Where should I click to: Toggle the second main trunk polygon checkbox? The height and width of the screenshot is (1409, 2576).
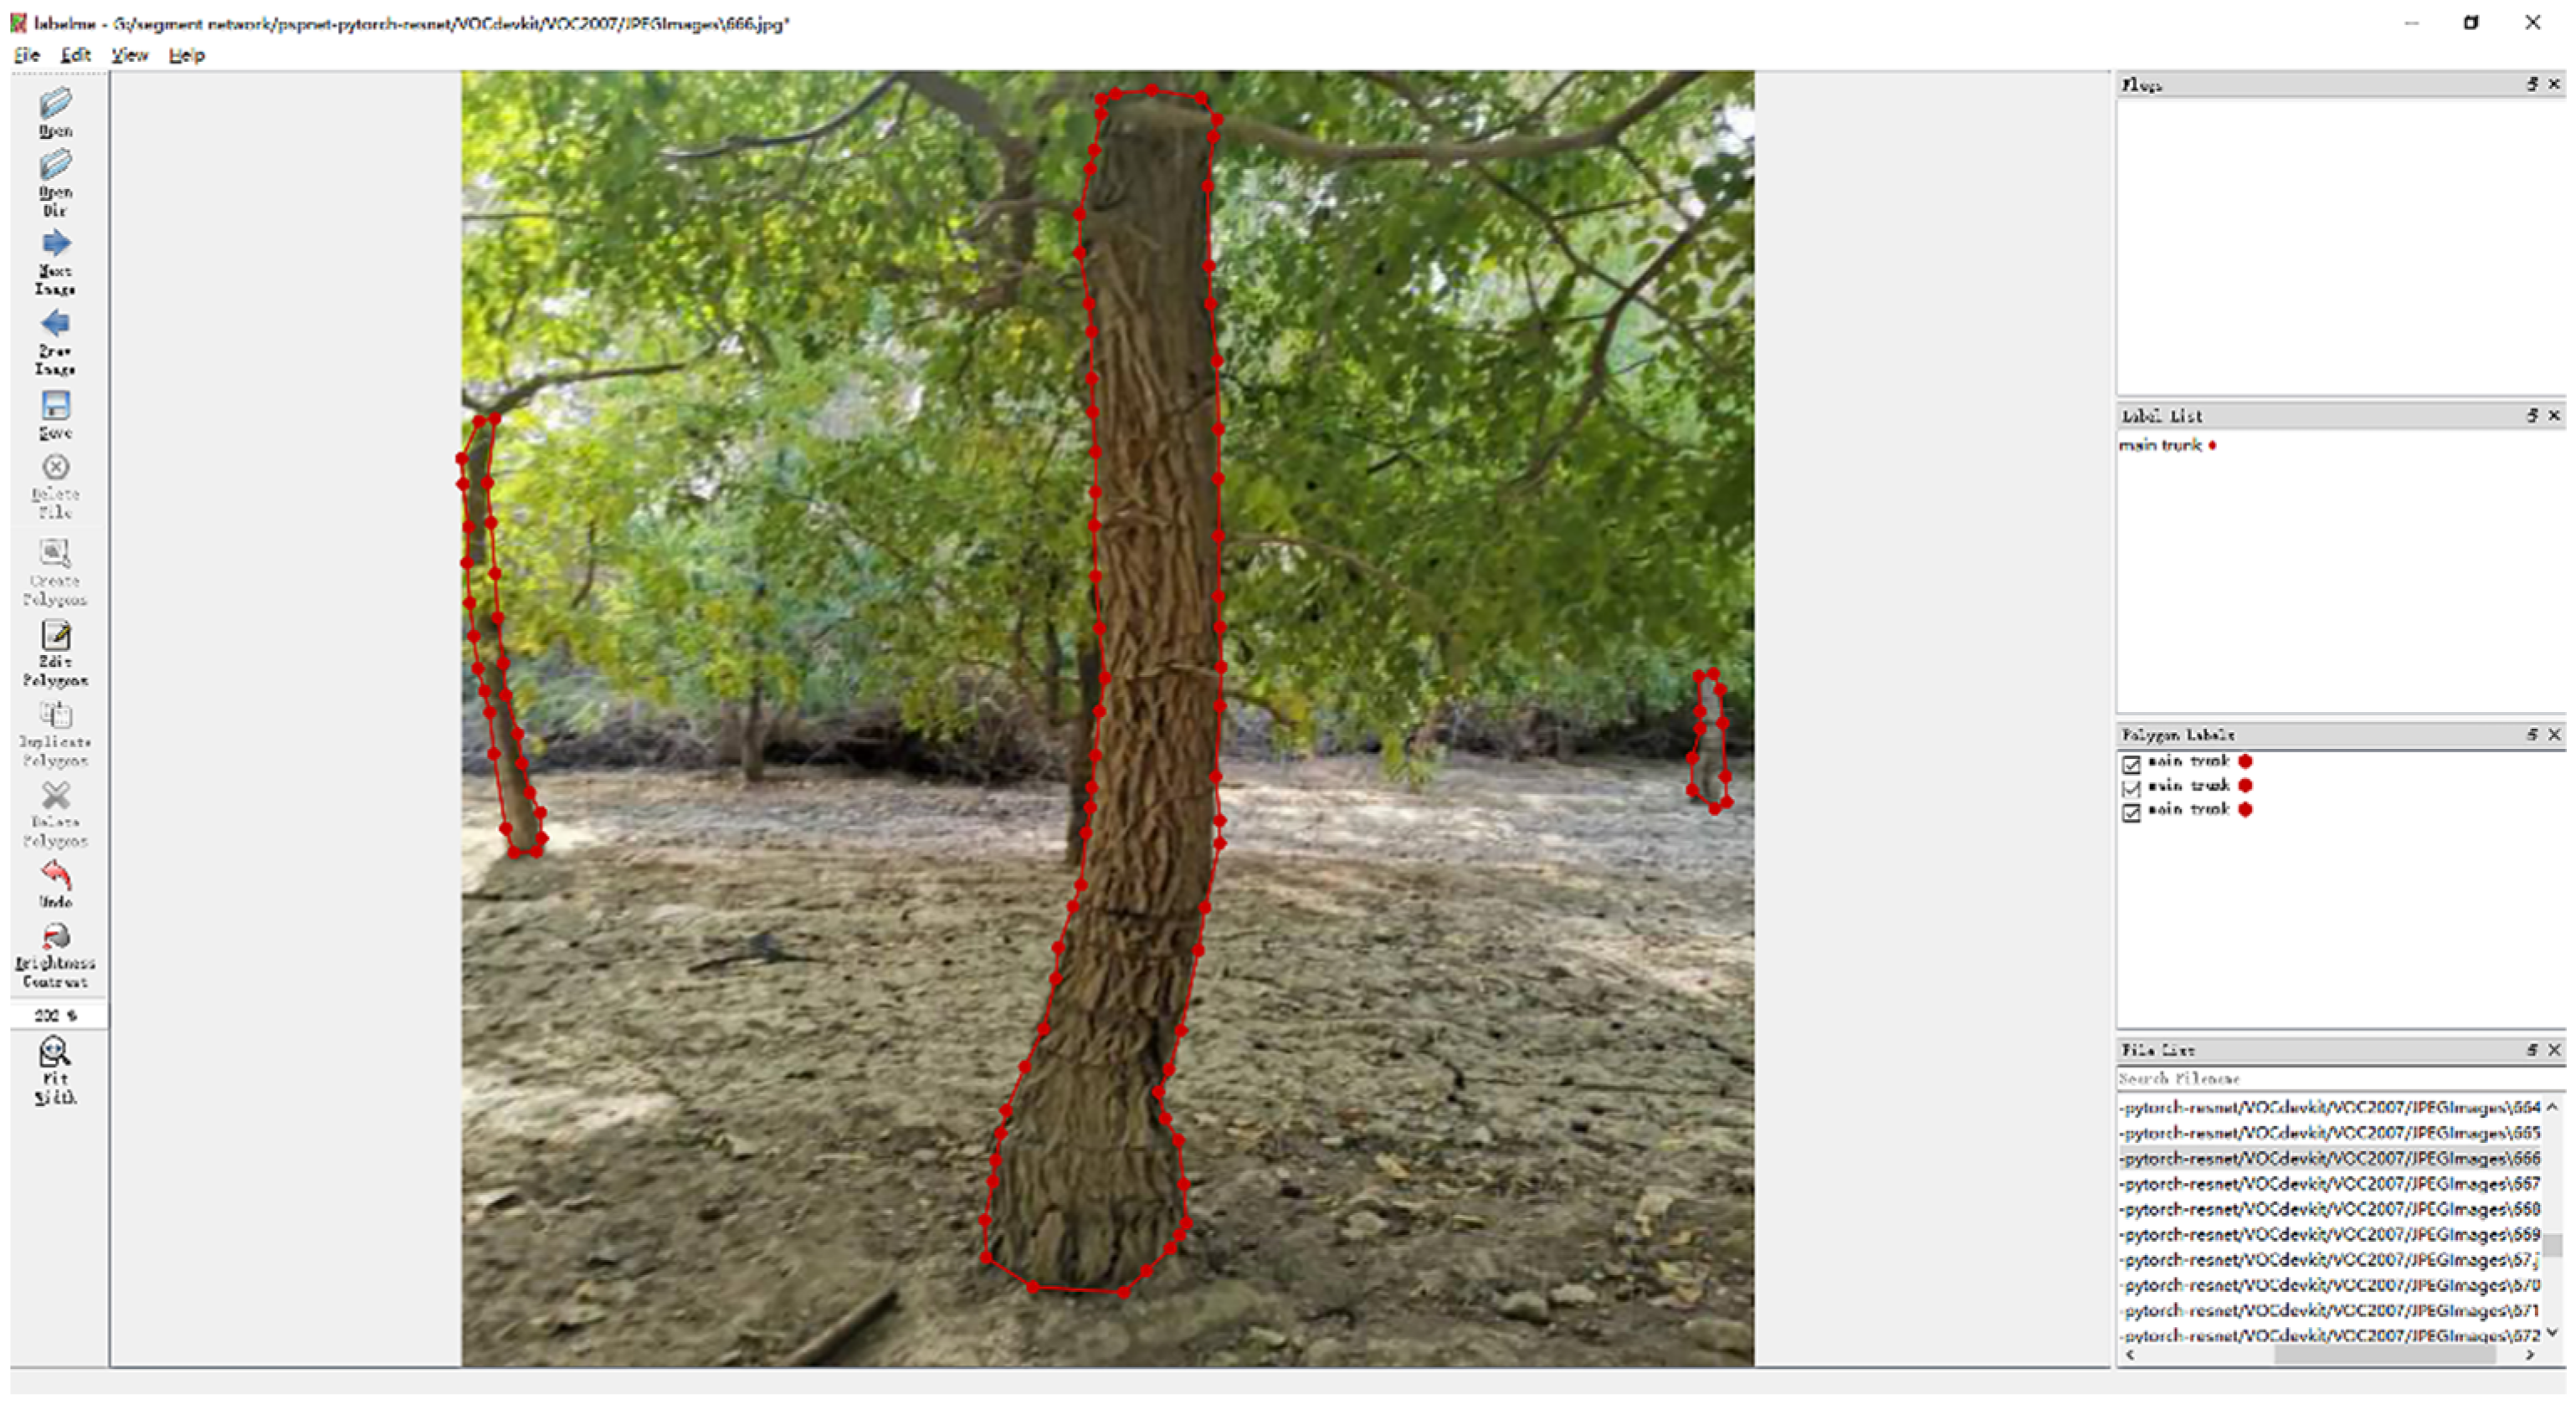click(x=2131, y=788)
